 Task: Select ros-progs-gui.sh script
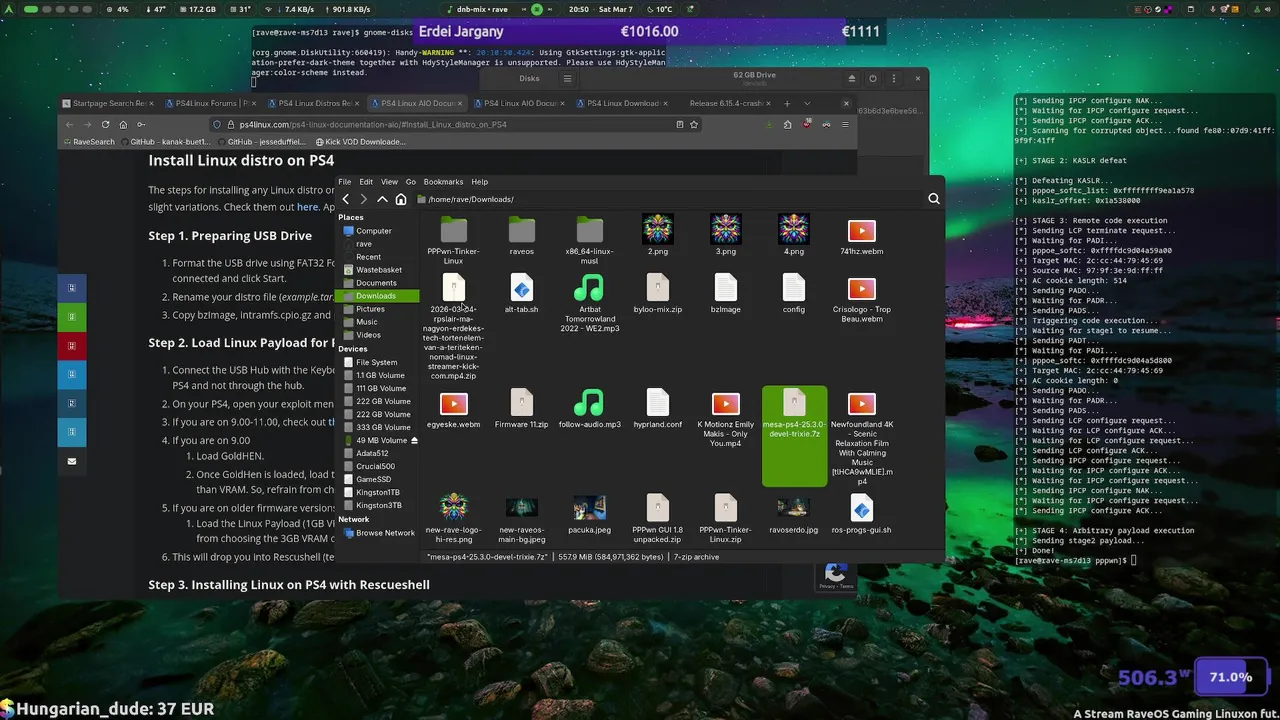point(861,514)
